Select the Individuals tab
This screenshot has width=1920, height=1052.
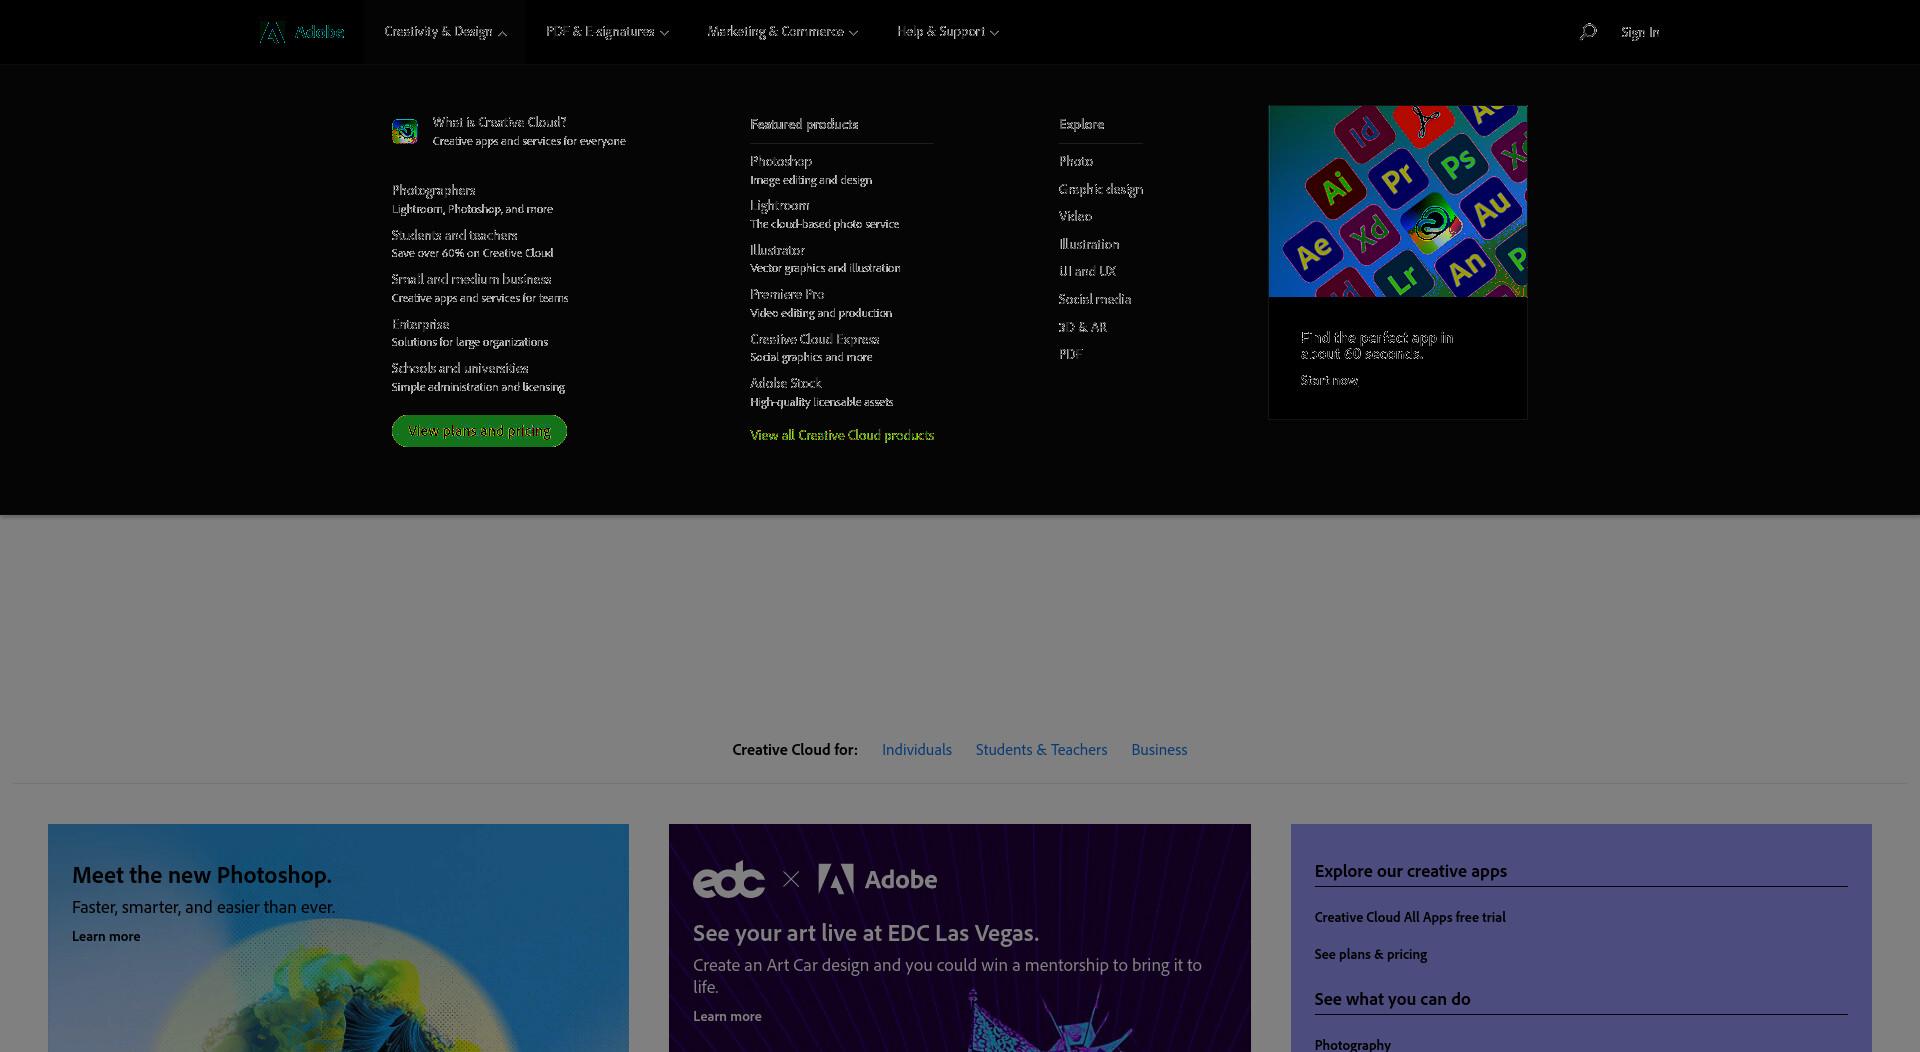[x=917, y=750]
